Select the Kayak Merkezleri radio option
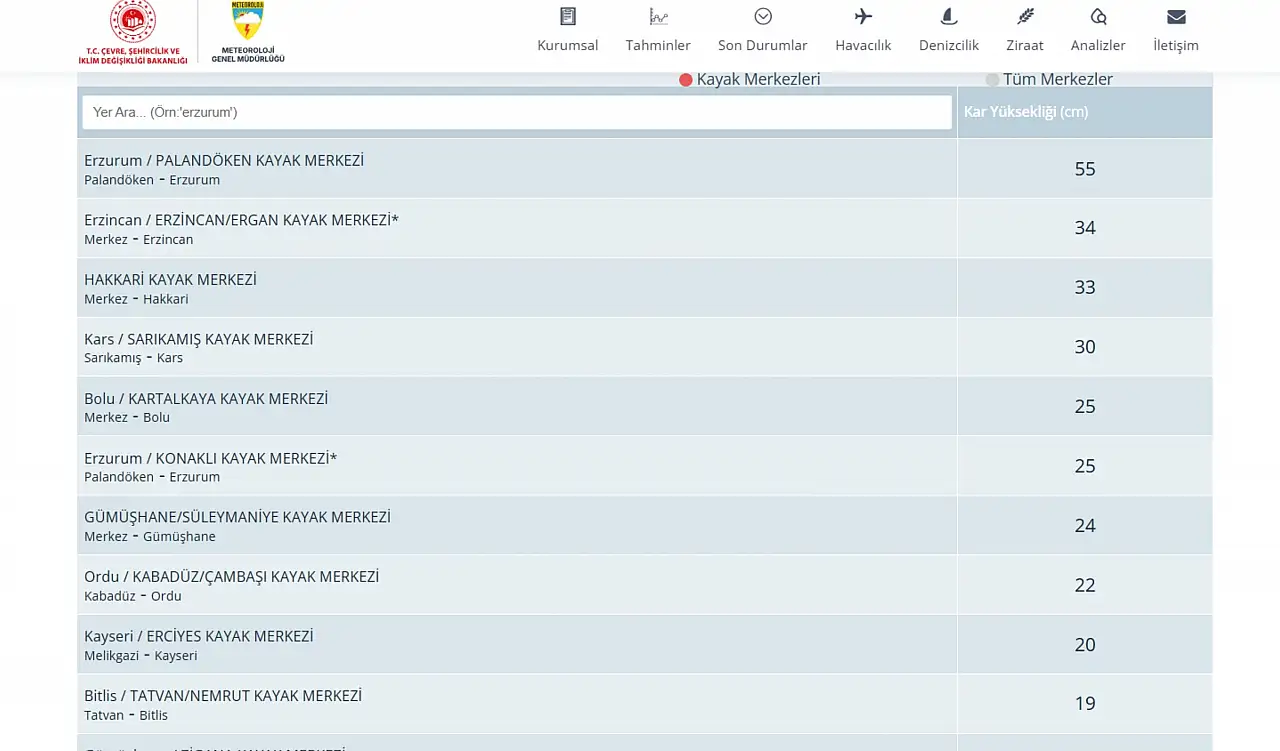The width and height of the screenshot is (1280, 751). pos(686,80)
